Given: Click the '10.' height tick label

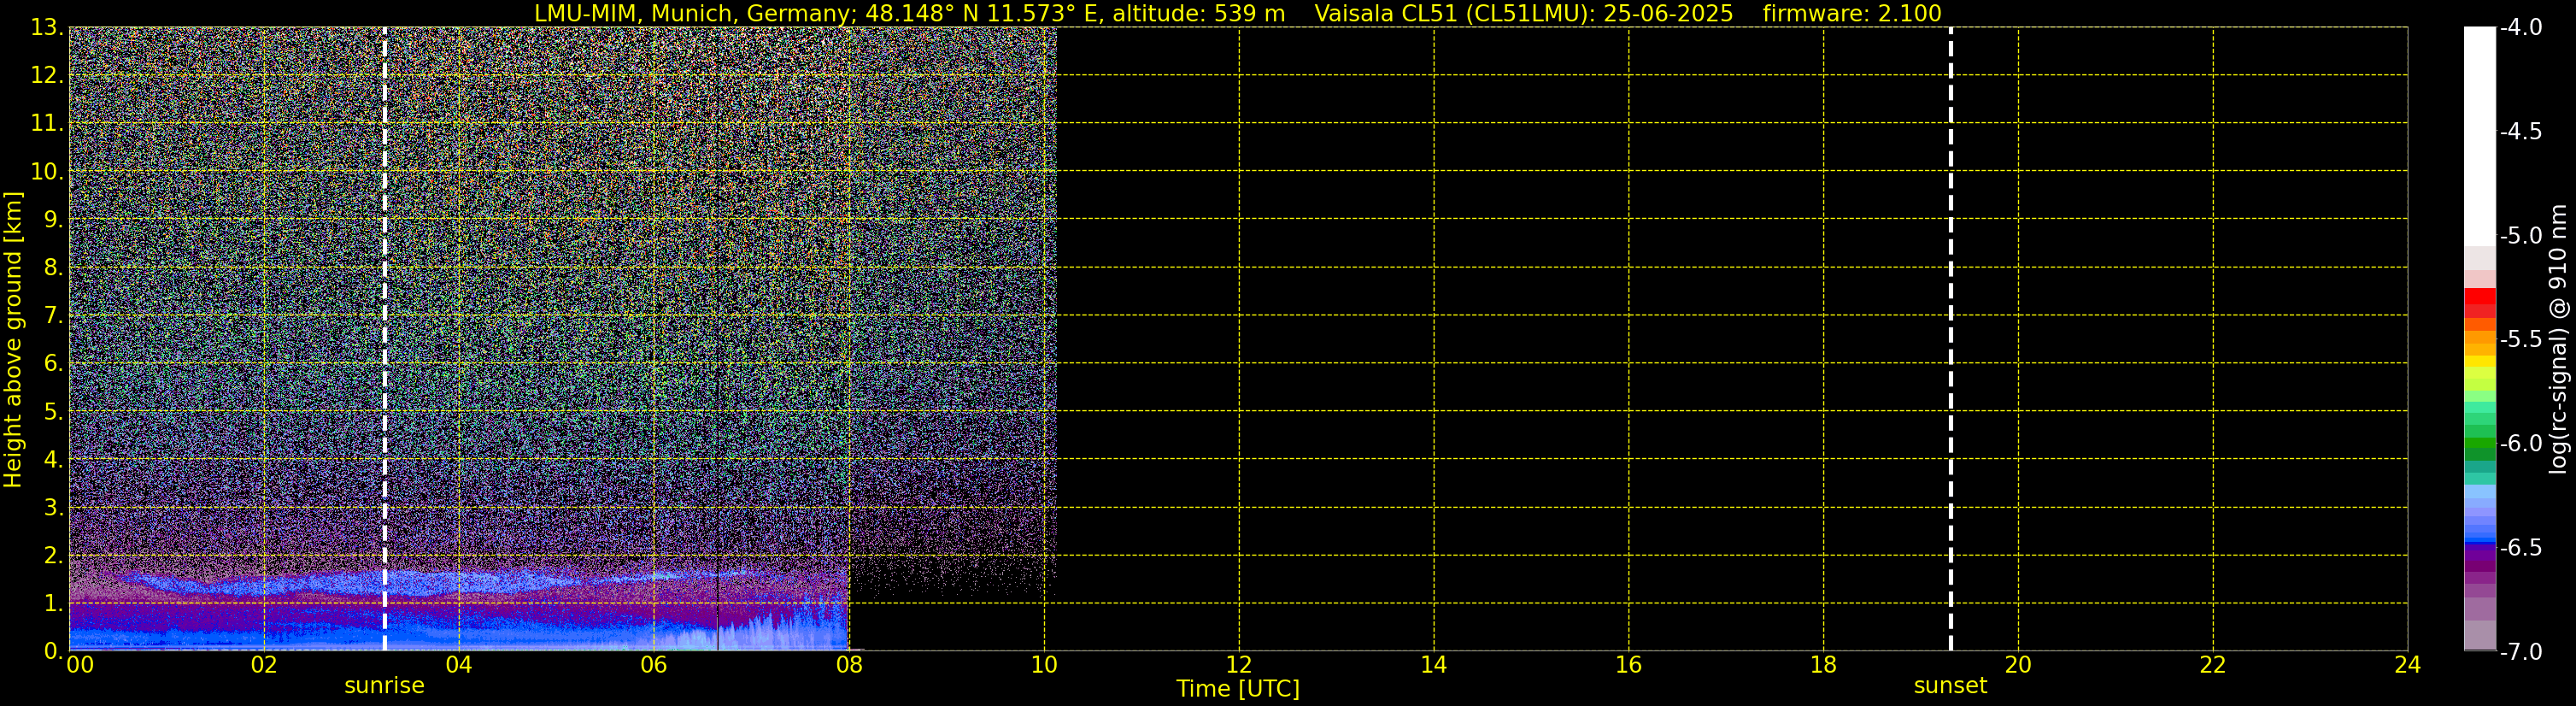Looking at the screenshot, I should (x=47, y=171).
